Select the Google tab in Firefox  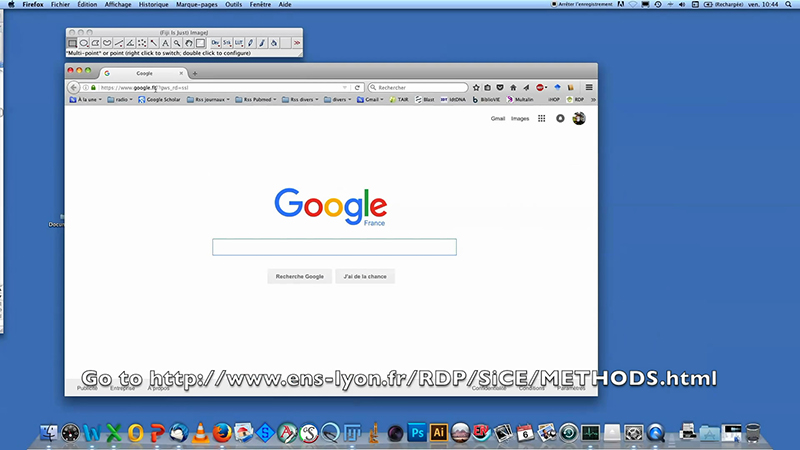[144, 73]
